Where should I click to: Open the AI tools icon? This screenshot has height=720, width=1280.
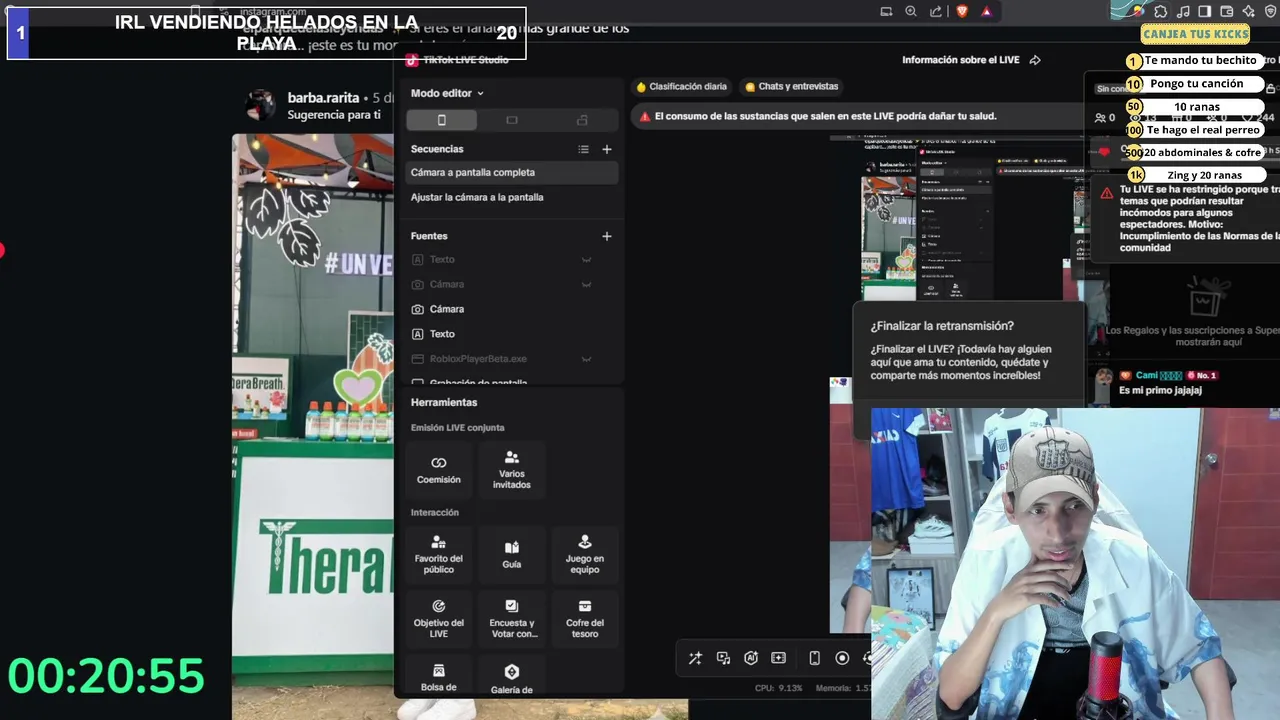coord(751,658)
